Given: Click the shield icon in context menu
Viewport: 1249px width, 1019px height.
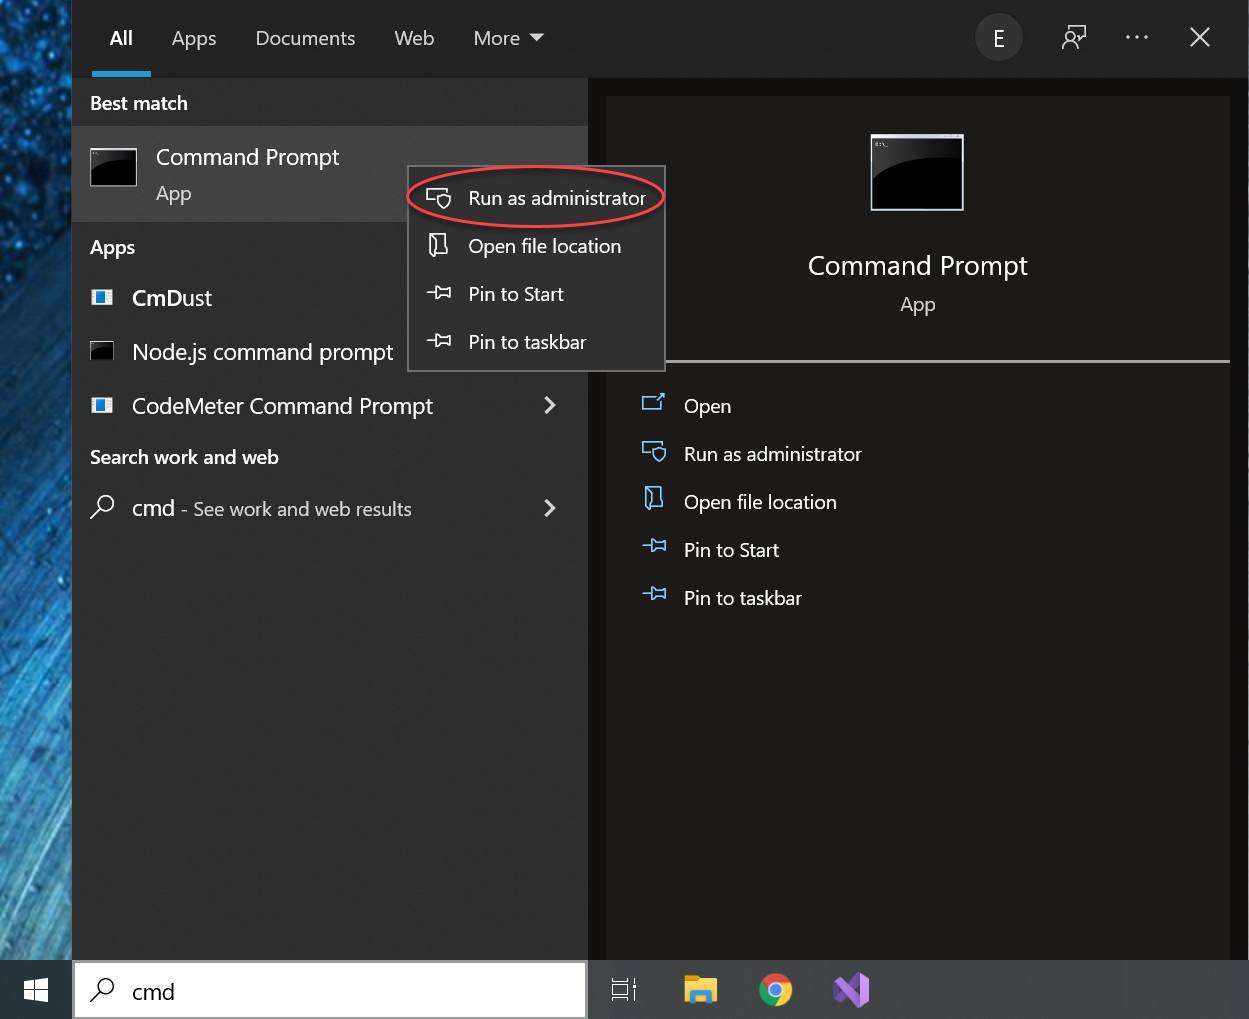Looking at the screenshot, I should click(x=439, y=198).
